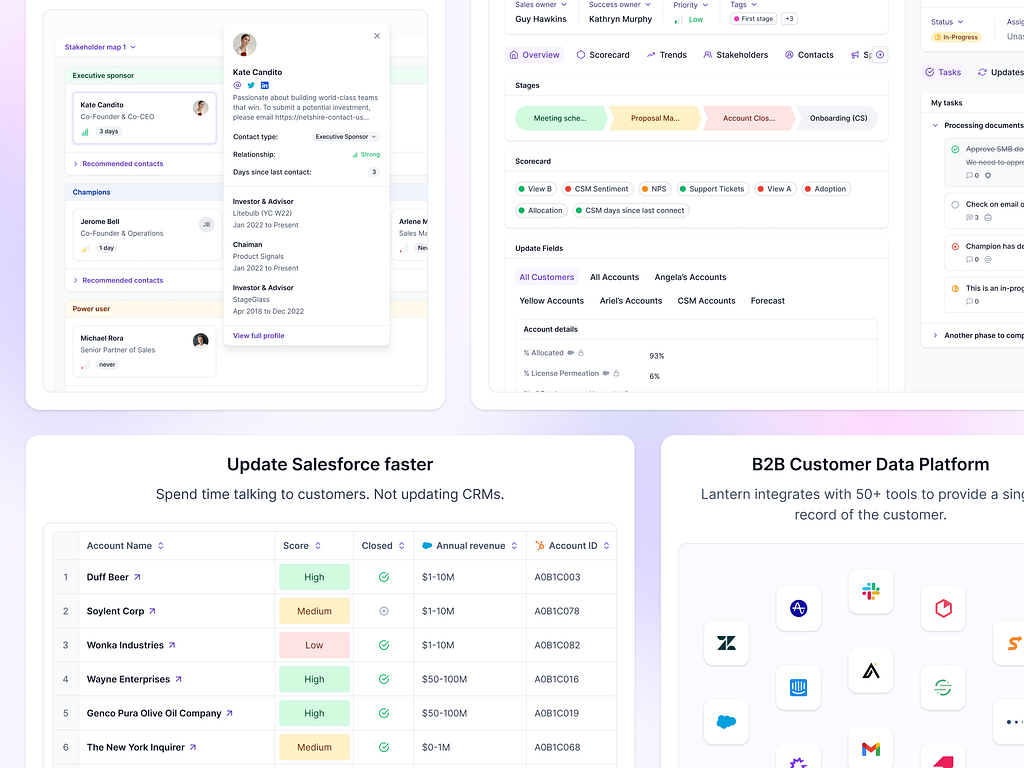Click the email icon on Kate's profile card
The image size is (1024, 768).
[237, 85]
